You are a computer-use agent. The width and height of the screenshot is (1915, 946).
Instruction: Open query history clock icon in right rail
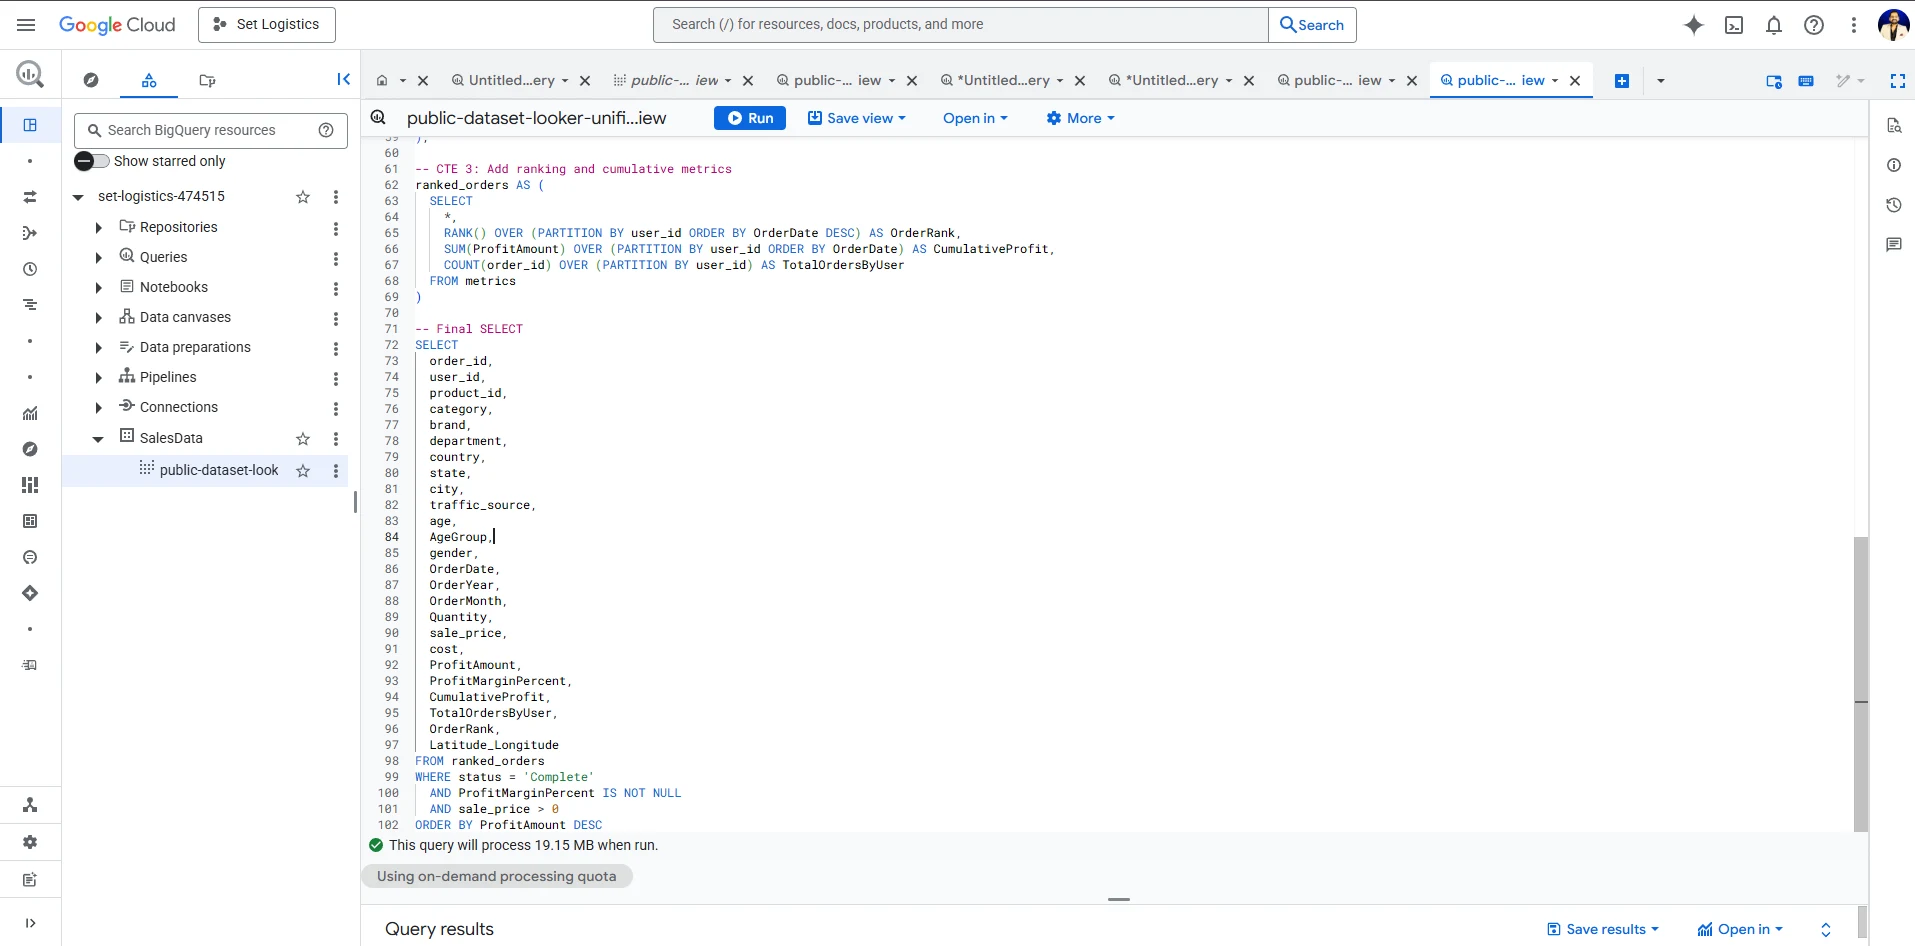[1894, 205]
